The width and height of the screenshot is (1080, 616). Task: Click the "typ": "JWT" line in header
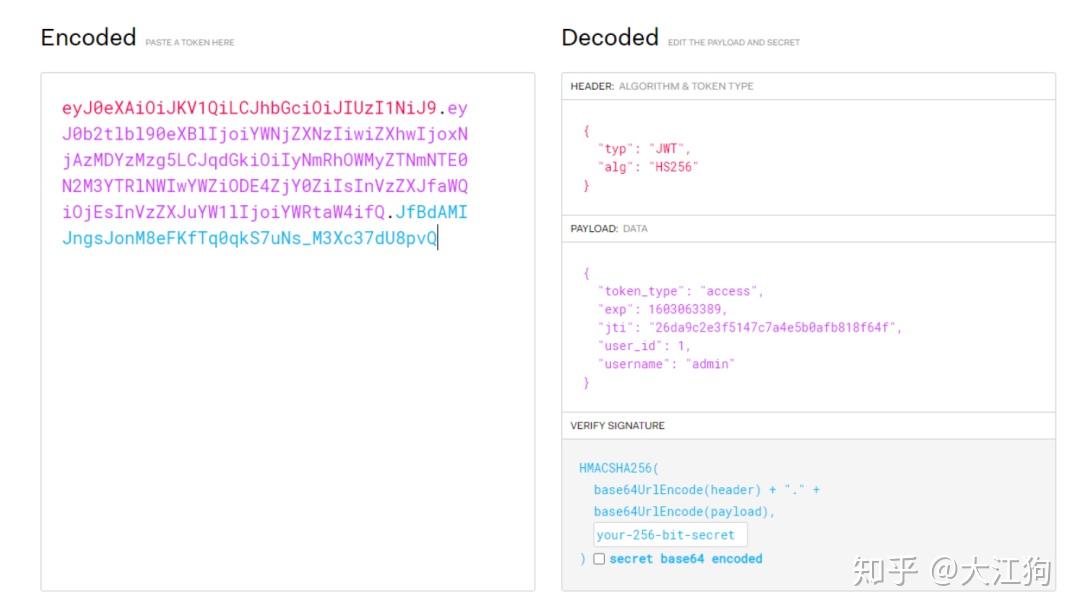pos(644,149)
